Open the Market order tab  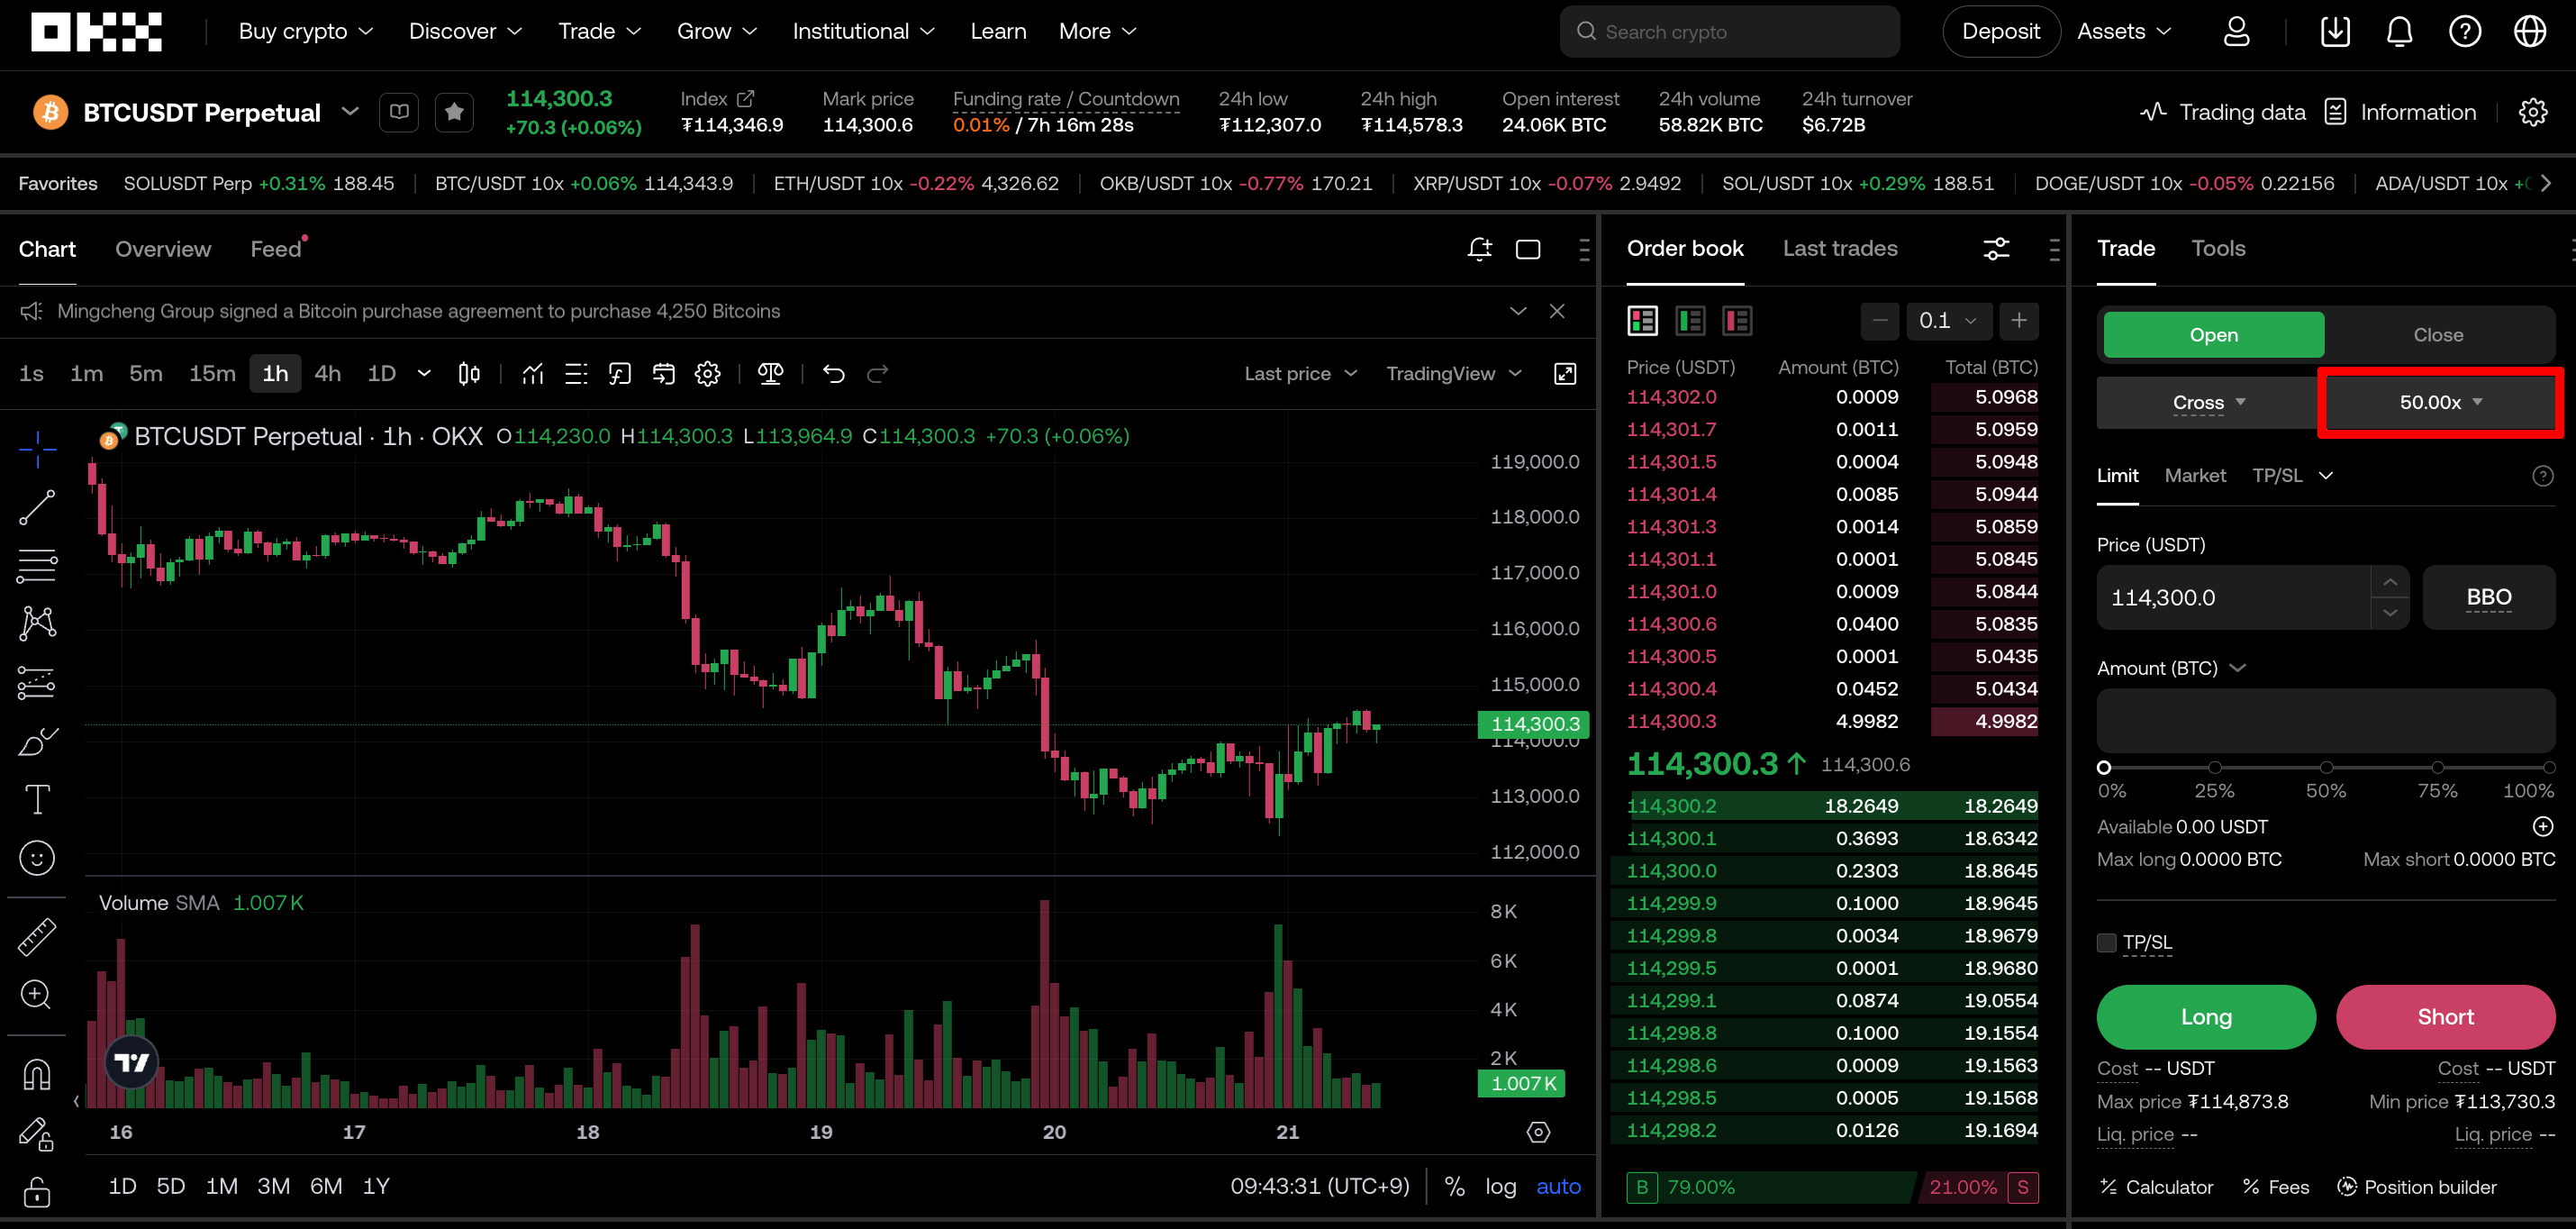2194,476
